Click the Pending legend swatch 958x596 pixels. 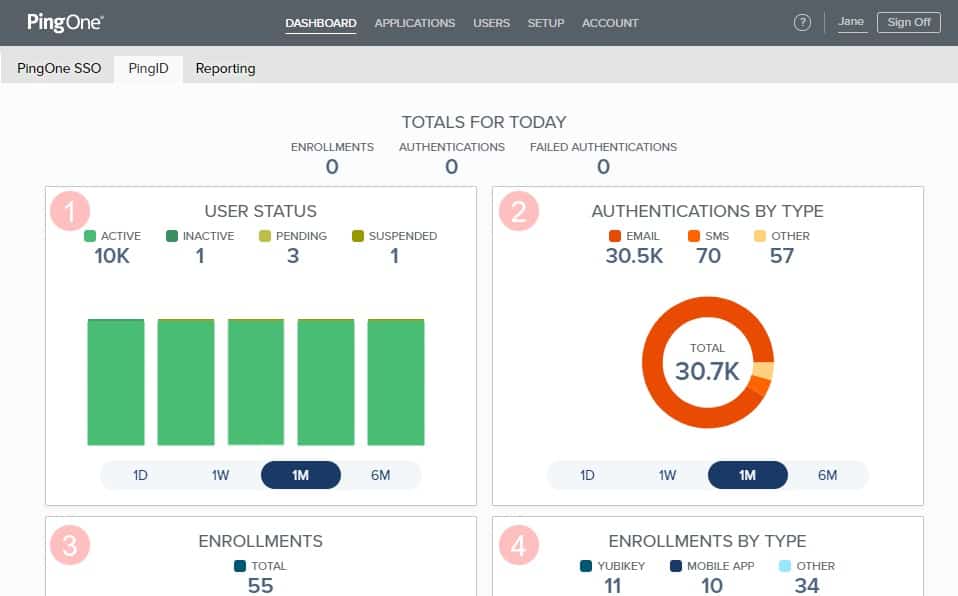tap(265, 236)
